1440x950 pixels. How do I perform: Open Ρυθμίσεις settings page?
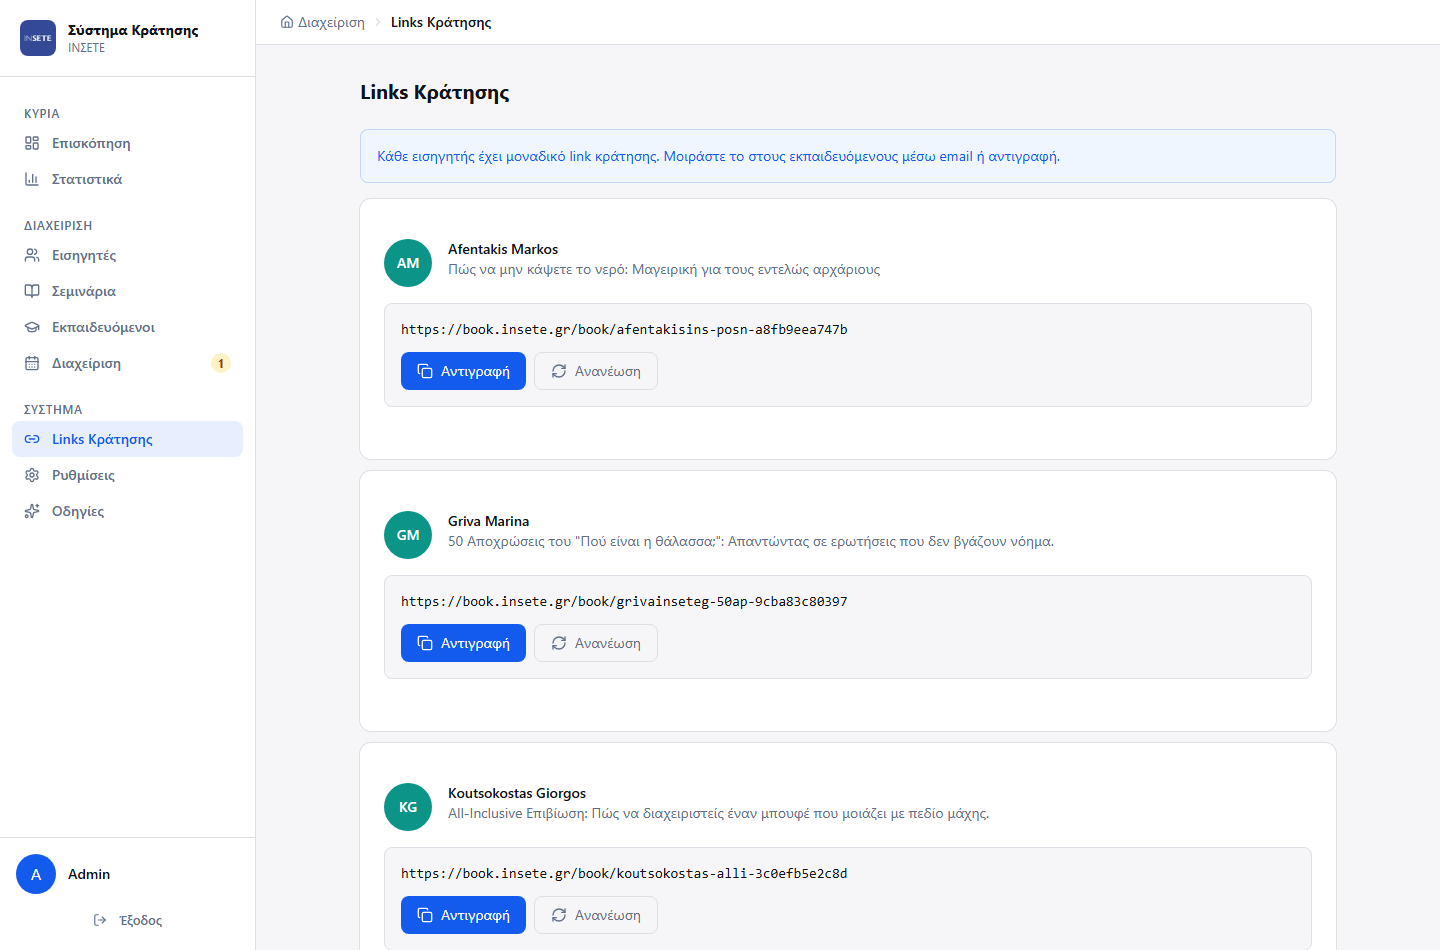[x=127, y=475]
